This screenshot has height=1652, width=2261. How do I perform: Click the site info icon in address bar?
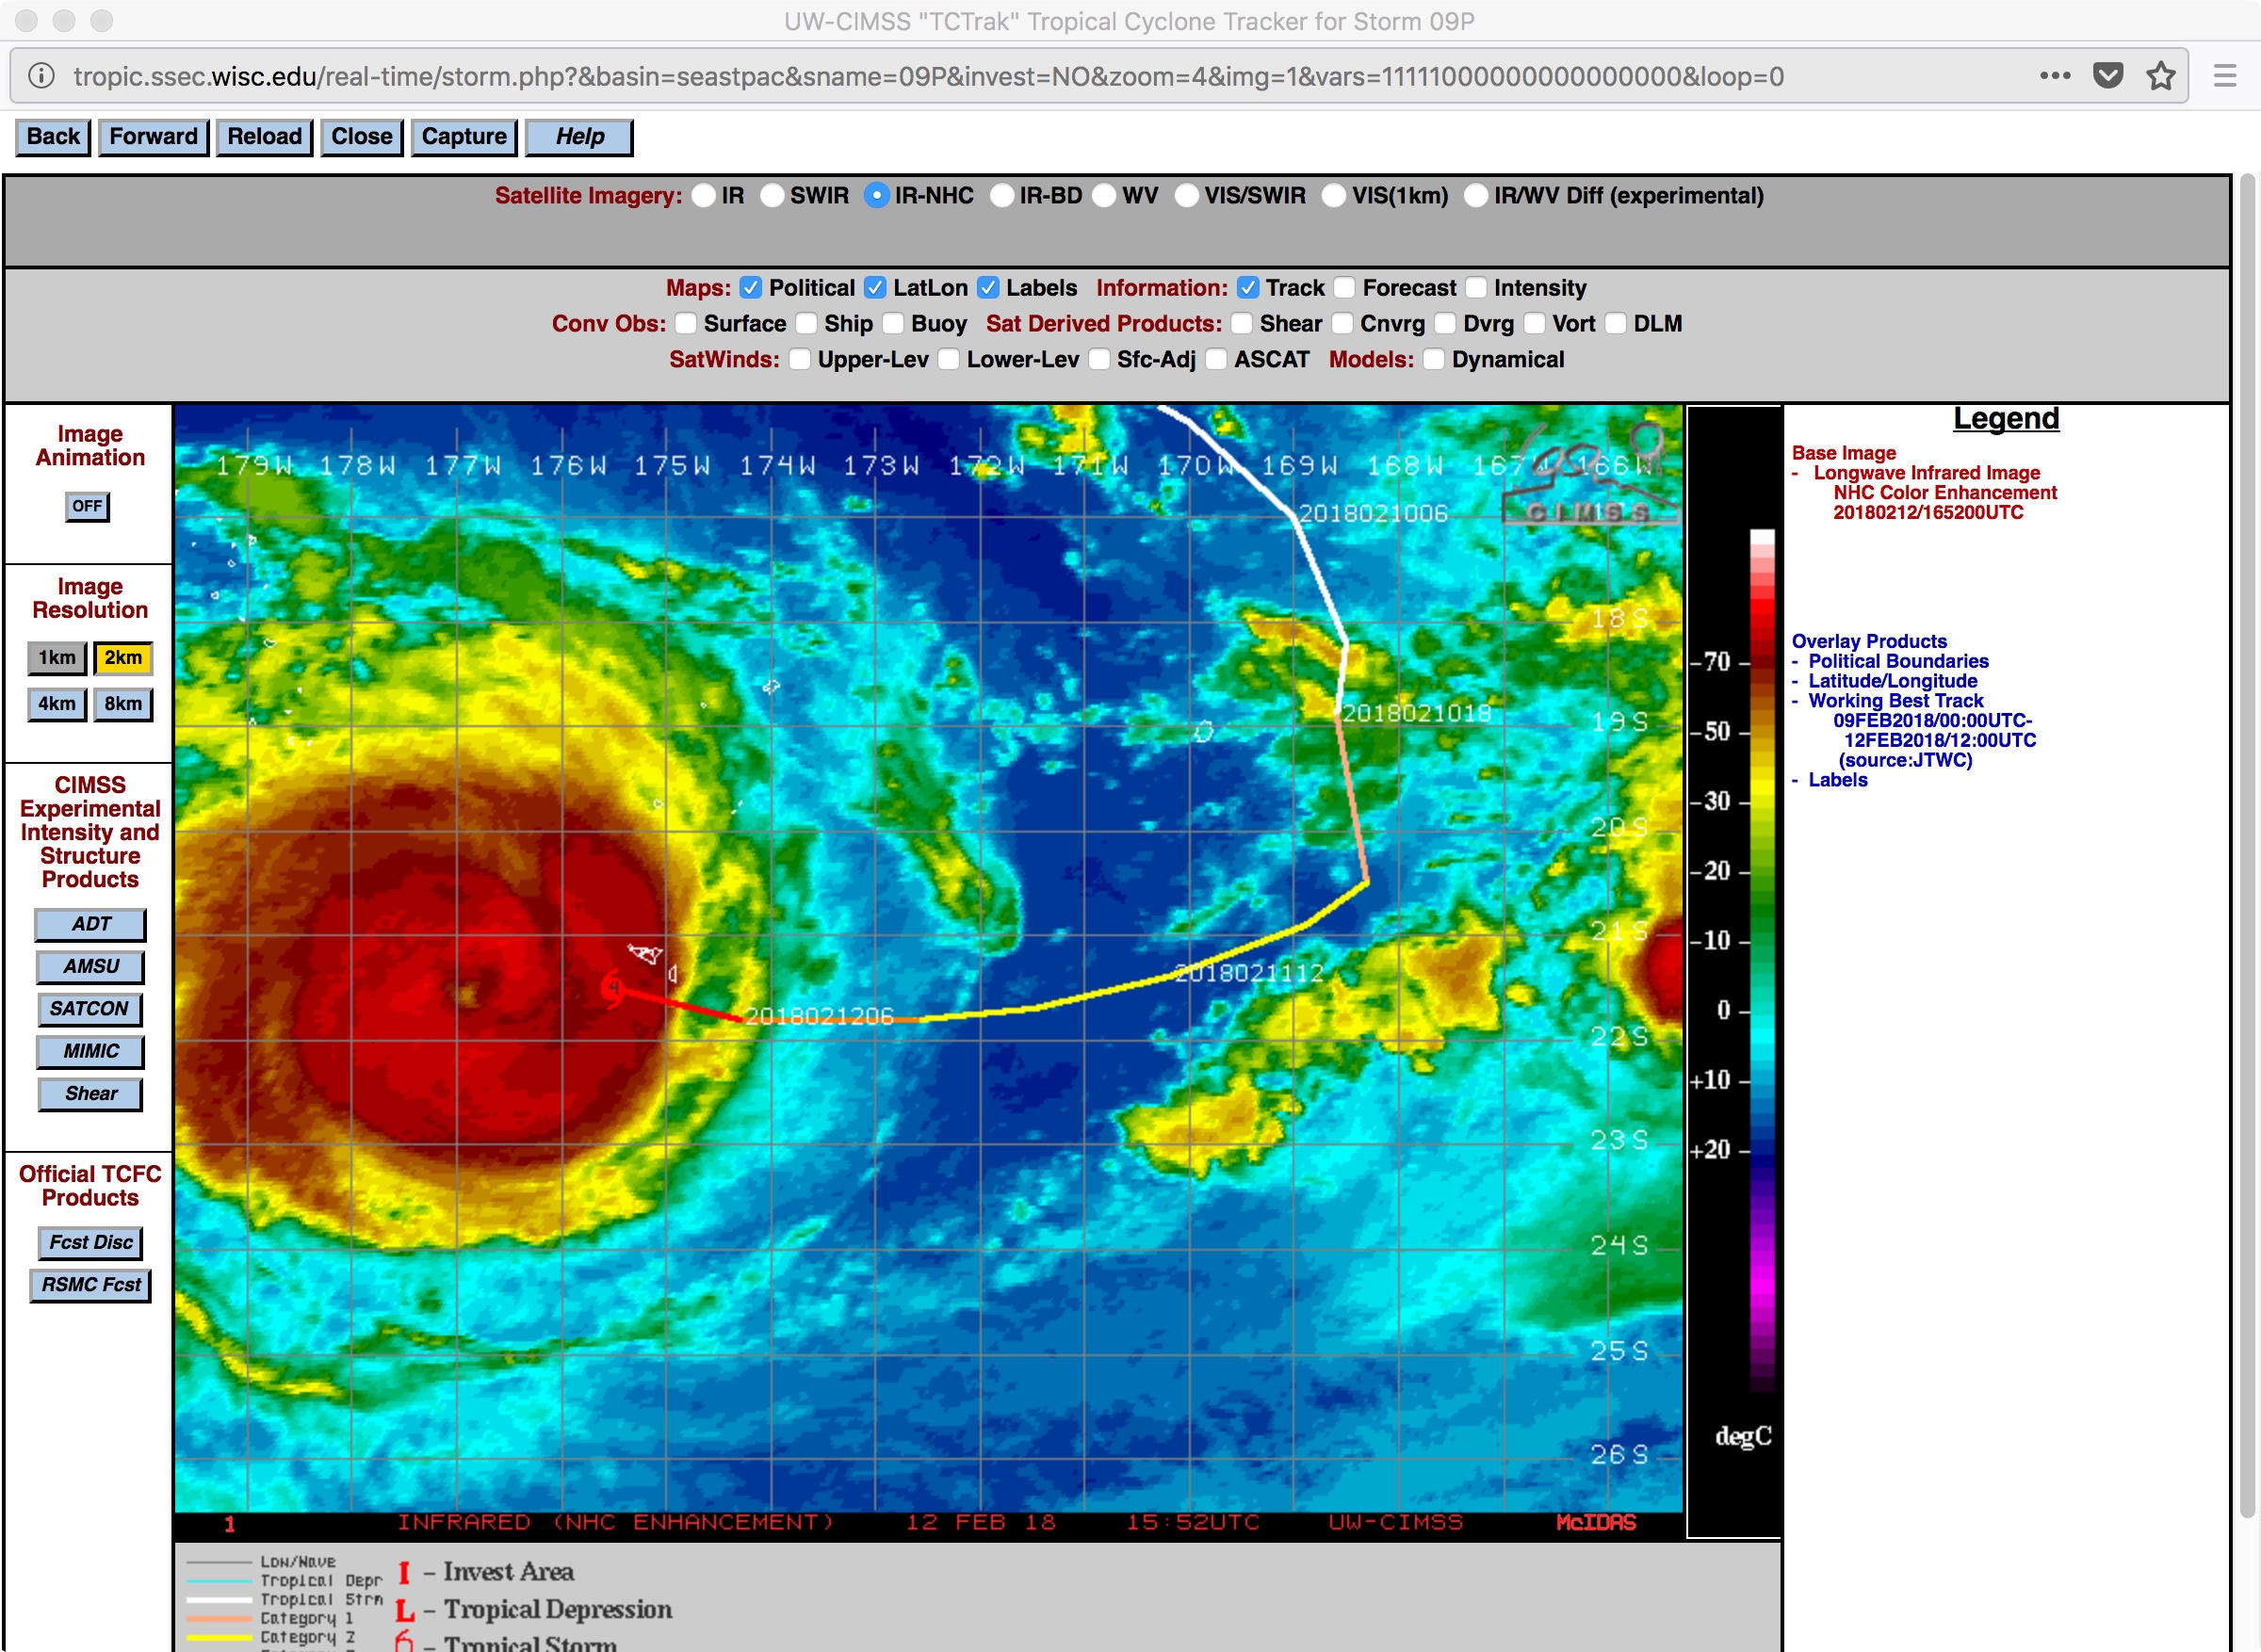pos(41,76)
